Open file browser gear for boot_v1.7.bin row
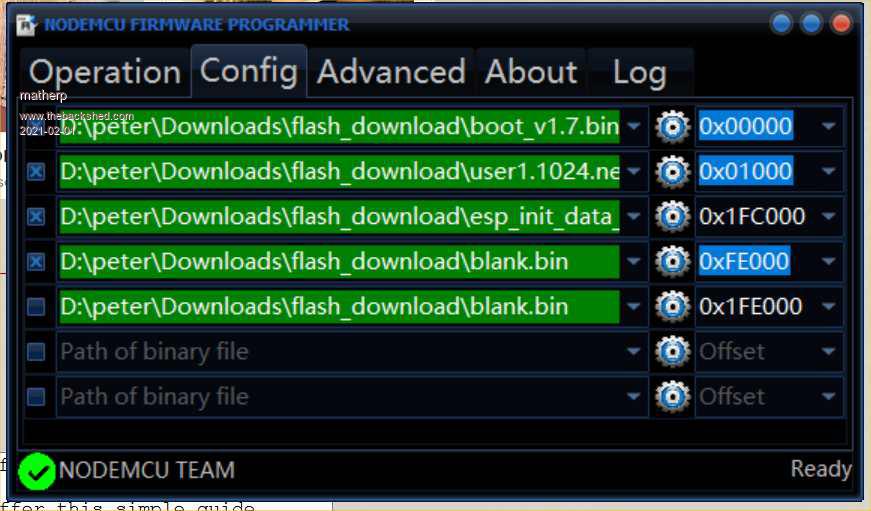The height and width of the screenshot is (511, 871). 672,127
